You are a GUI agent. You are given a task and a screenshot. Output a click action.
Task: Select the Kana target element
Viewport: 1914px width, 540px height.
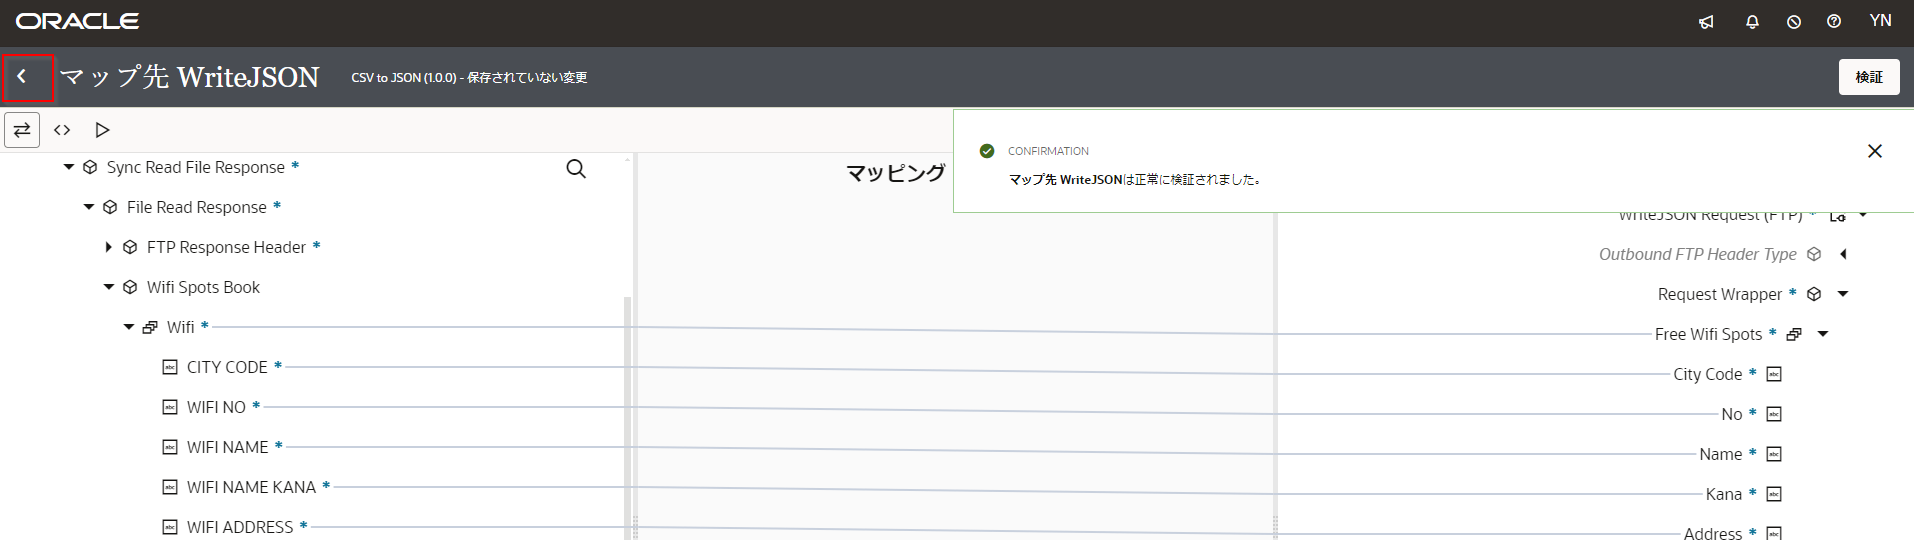click(x=1723, y=494)
